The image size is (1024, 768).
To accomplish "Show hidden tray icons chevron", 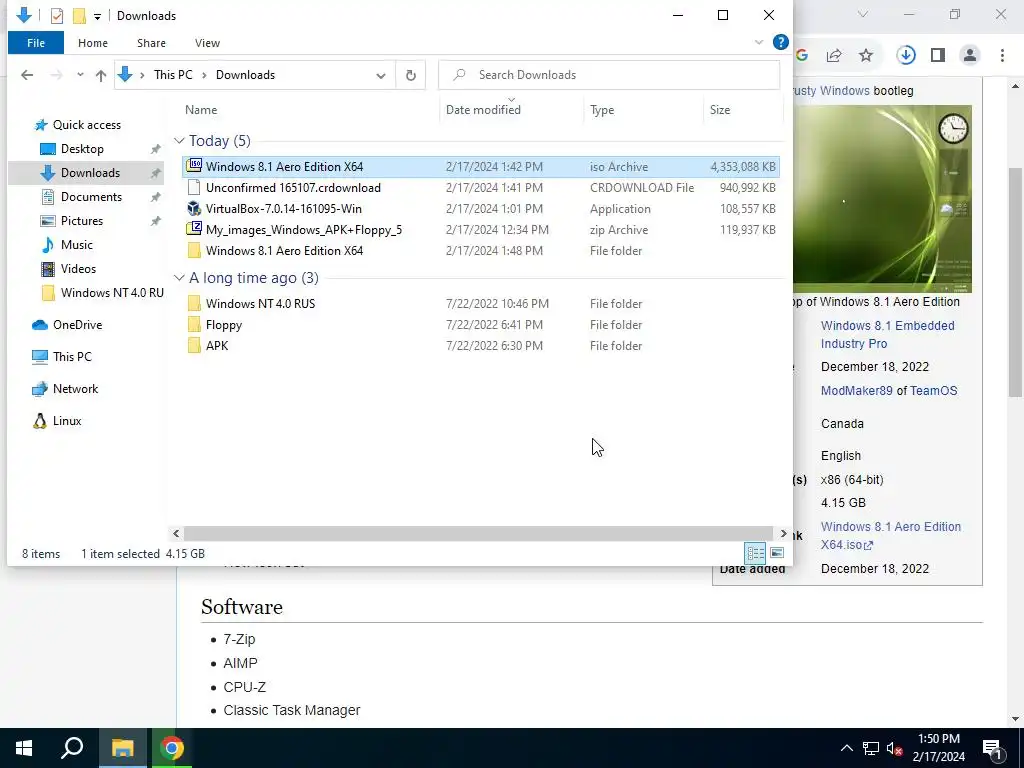I will click(x=846, y=748).
